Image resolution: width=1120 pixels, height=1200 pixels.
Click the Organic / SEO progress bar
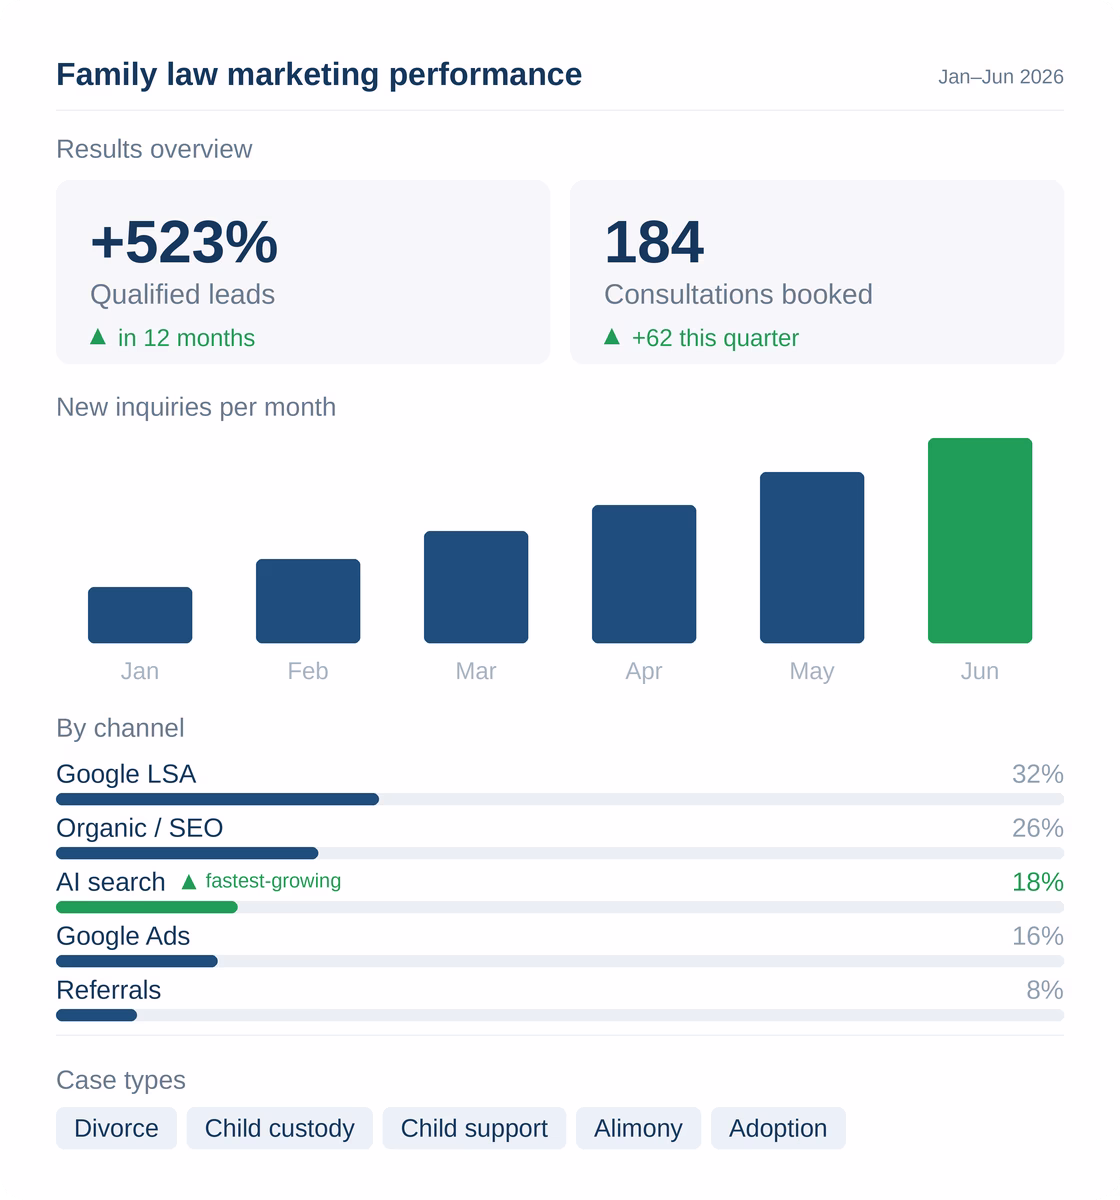(x=560, y=853)
